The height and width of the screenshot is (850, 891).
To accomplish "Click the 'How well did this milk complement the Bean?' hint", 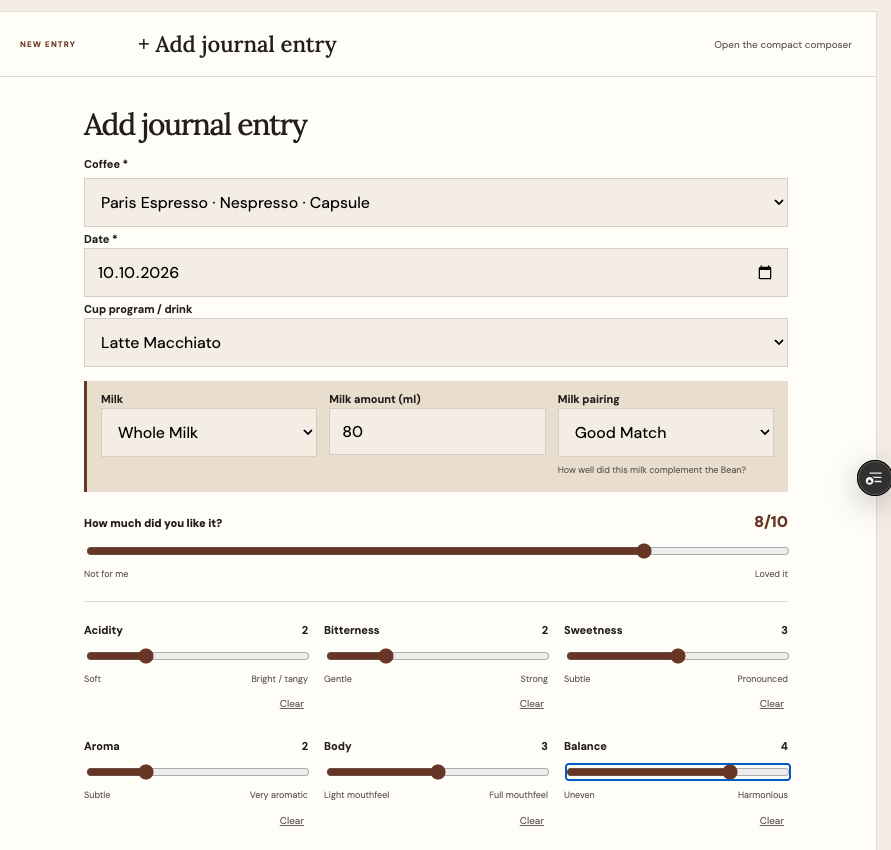I will pos(652,470).
